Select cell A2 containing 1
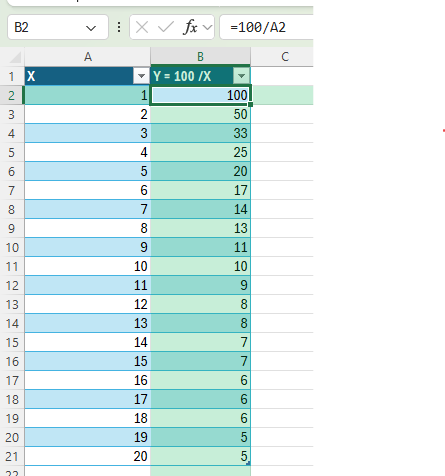The image size is (445, 476). (x=88, y=95)
